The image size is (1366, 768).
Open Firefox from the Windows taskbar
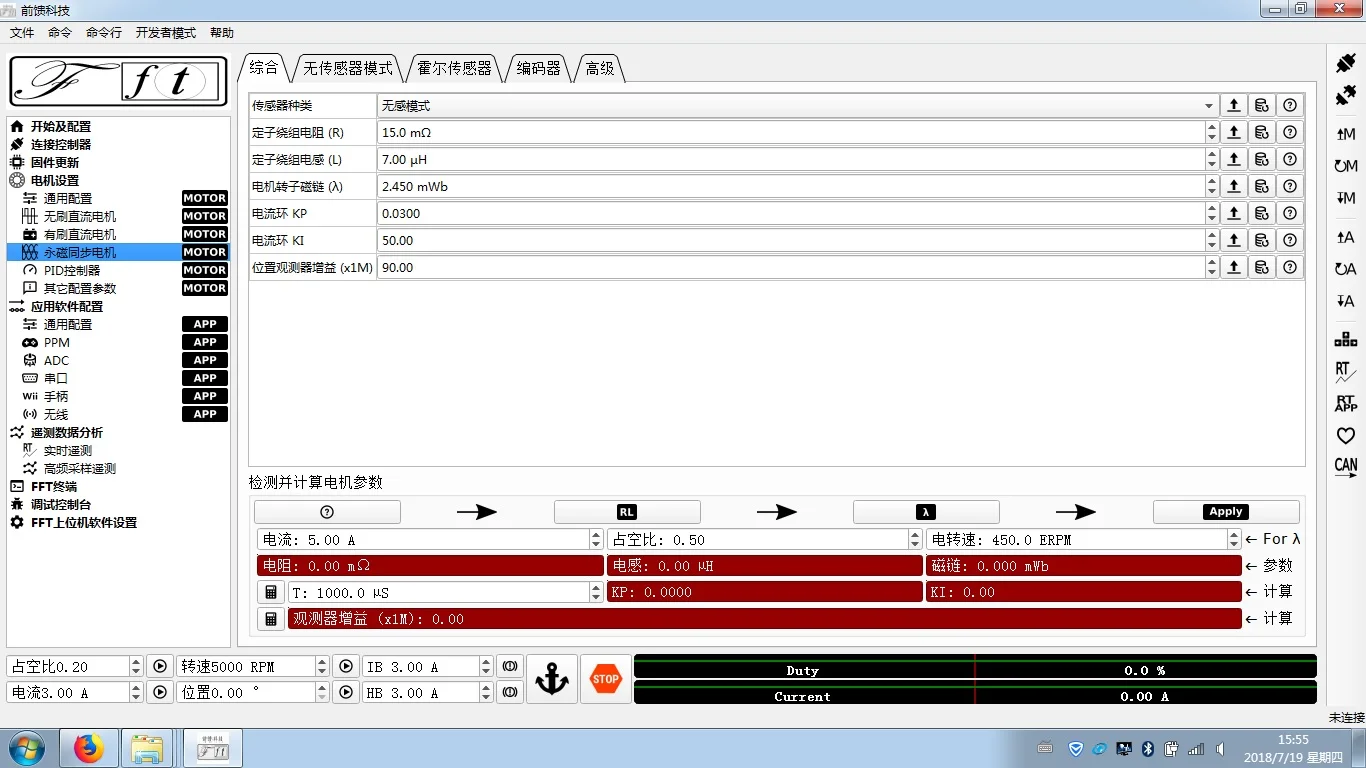pyautogui.click(x=89, y=748)
